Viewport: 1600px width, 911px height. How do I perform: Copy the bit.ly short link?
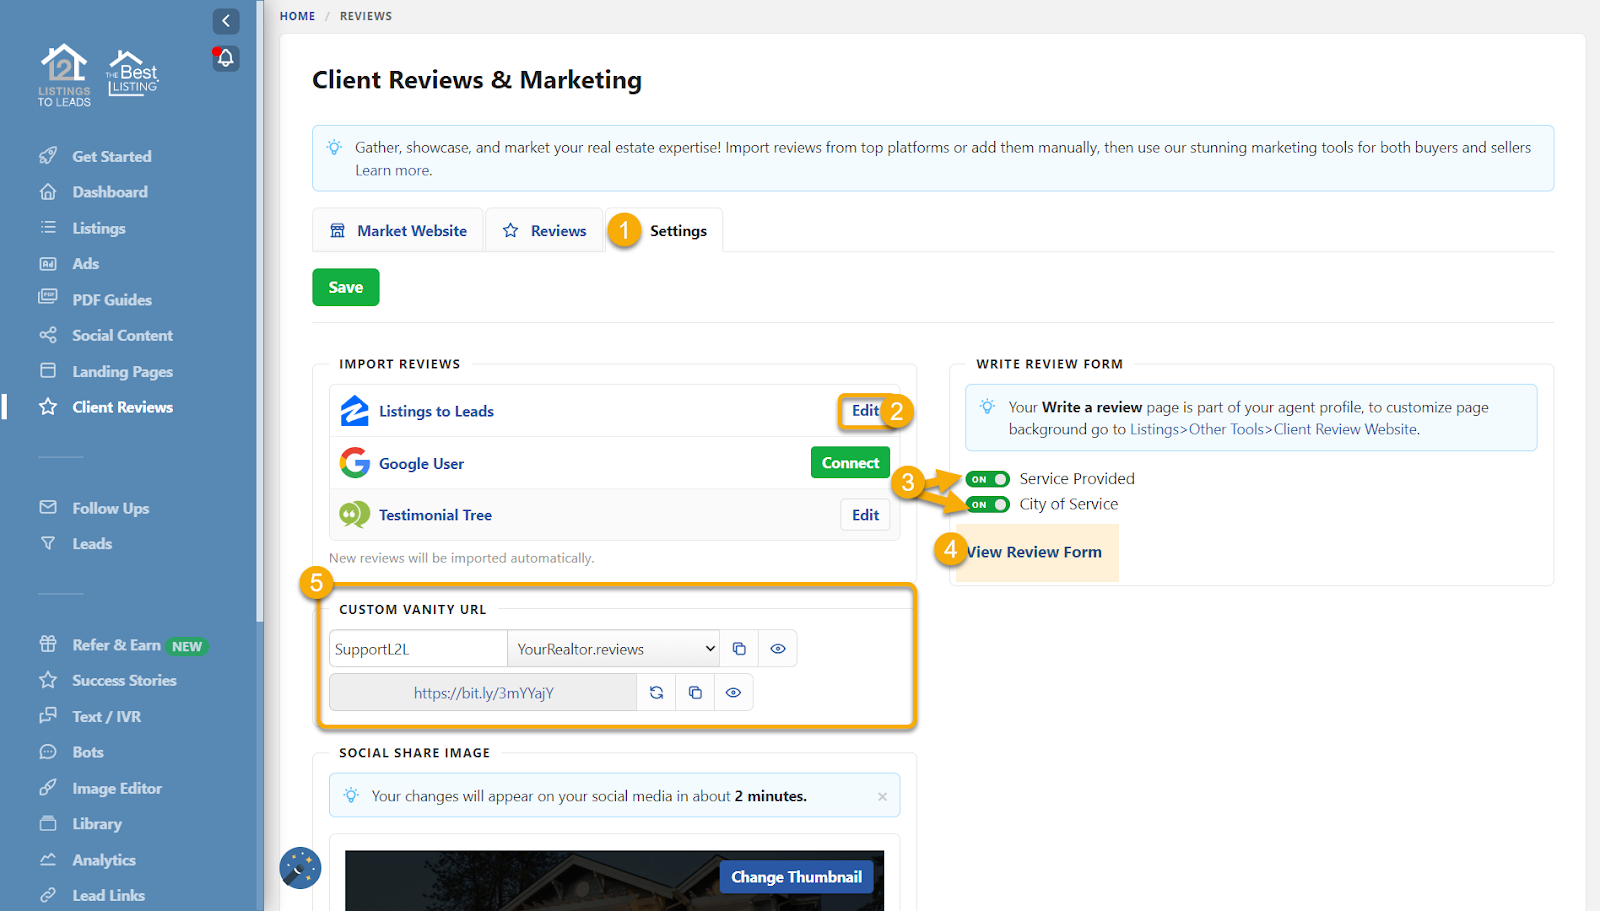(695, 693)
